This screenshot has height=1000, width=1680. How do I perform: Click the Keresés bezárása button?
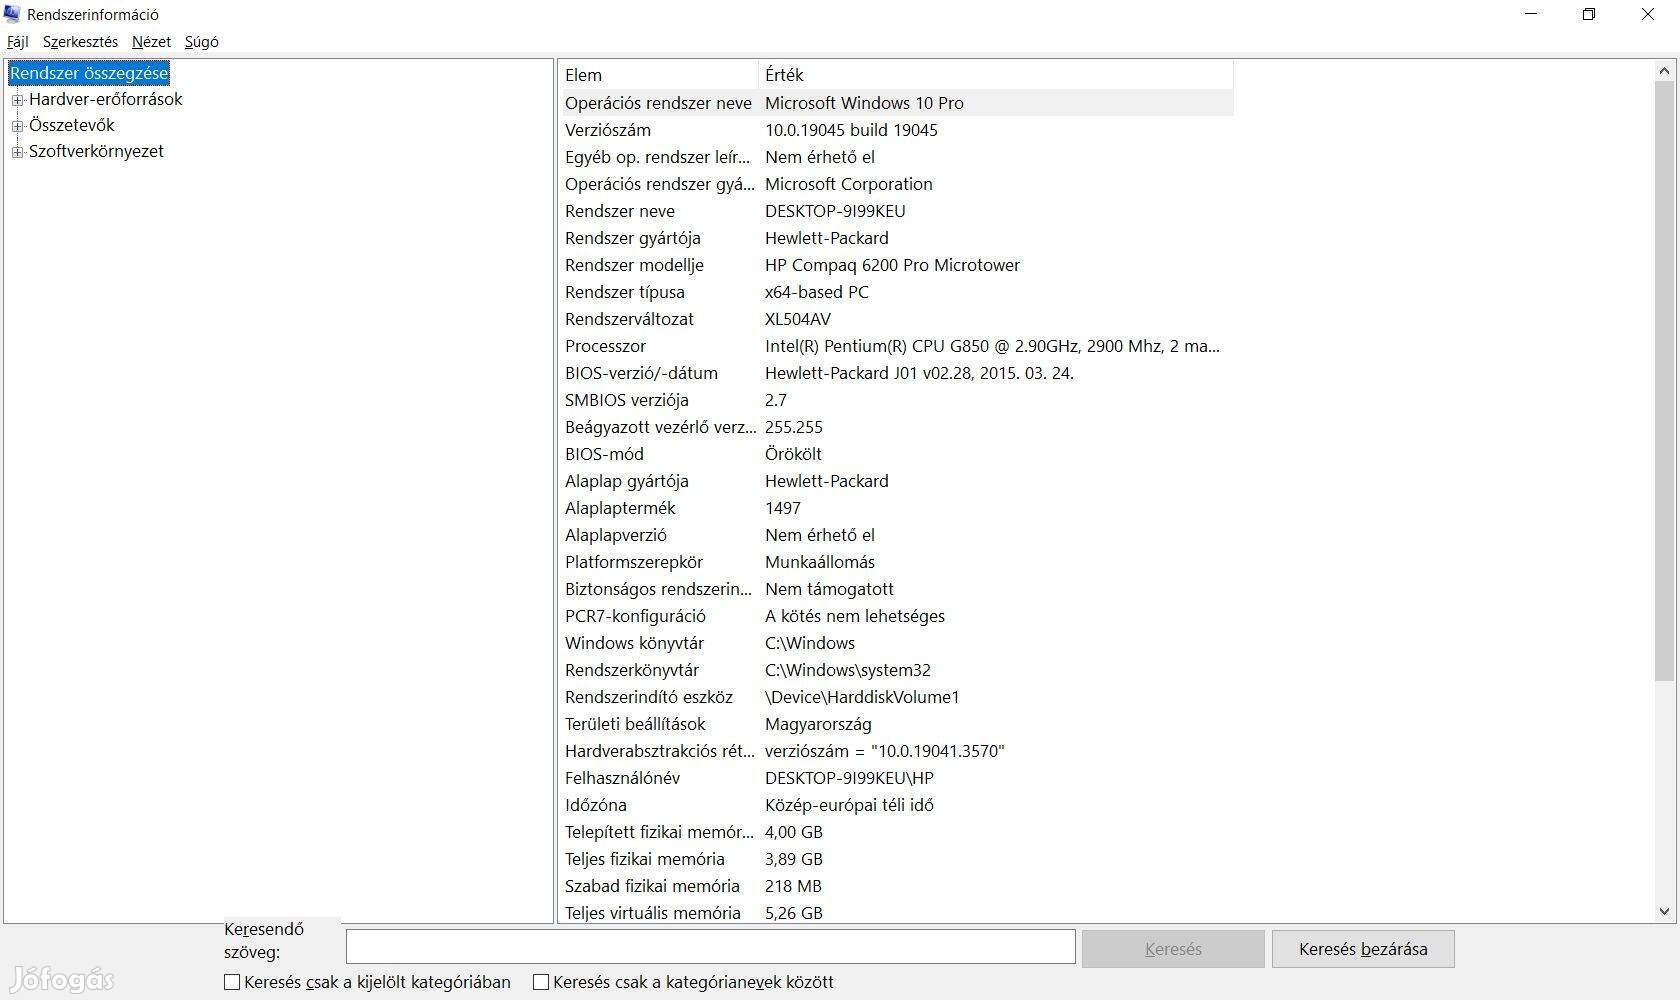tap(1363, 949)
